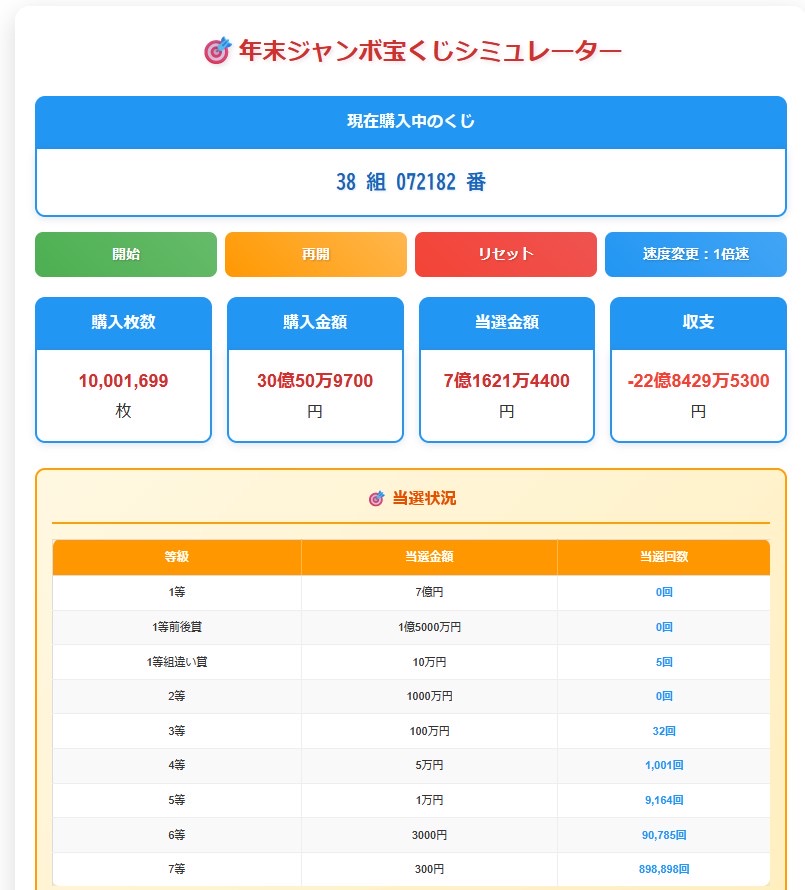Click the dart target icon beside the page title
Image resolution: width=805 pixels, height=890 pixels.
coord(217,51)
